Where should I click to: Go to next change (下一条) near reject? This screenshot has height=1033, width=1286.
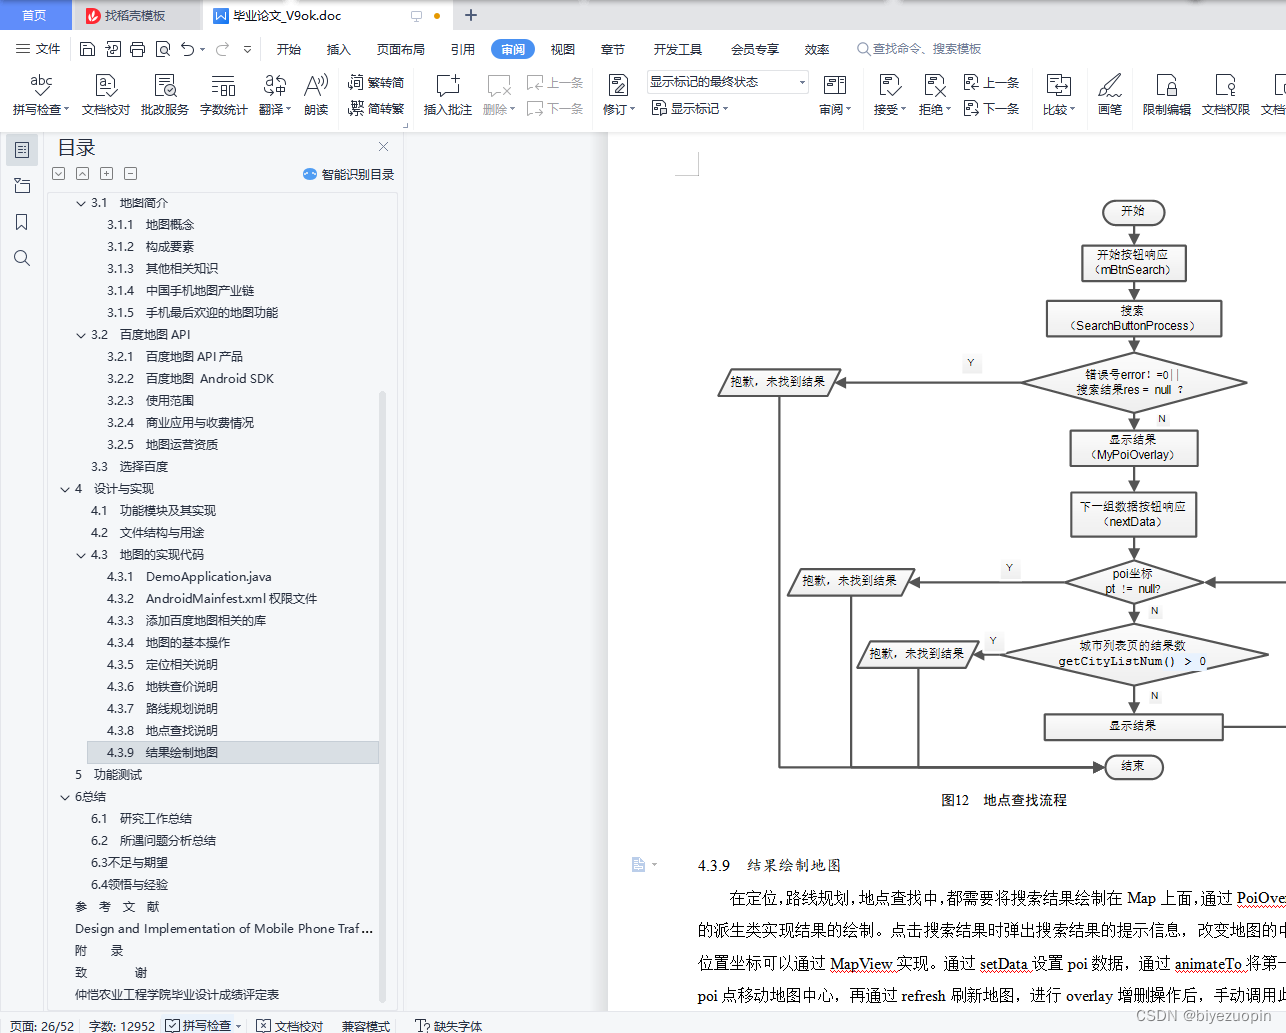coord(991,108)
